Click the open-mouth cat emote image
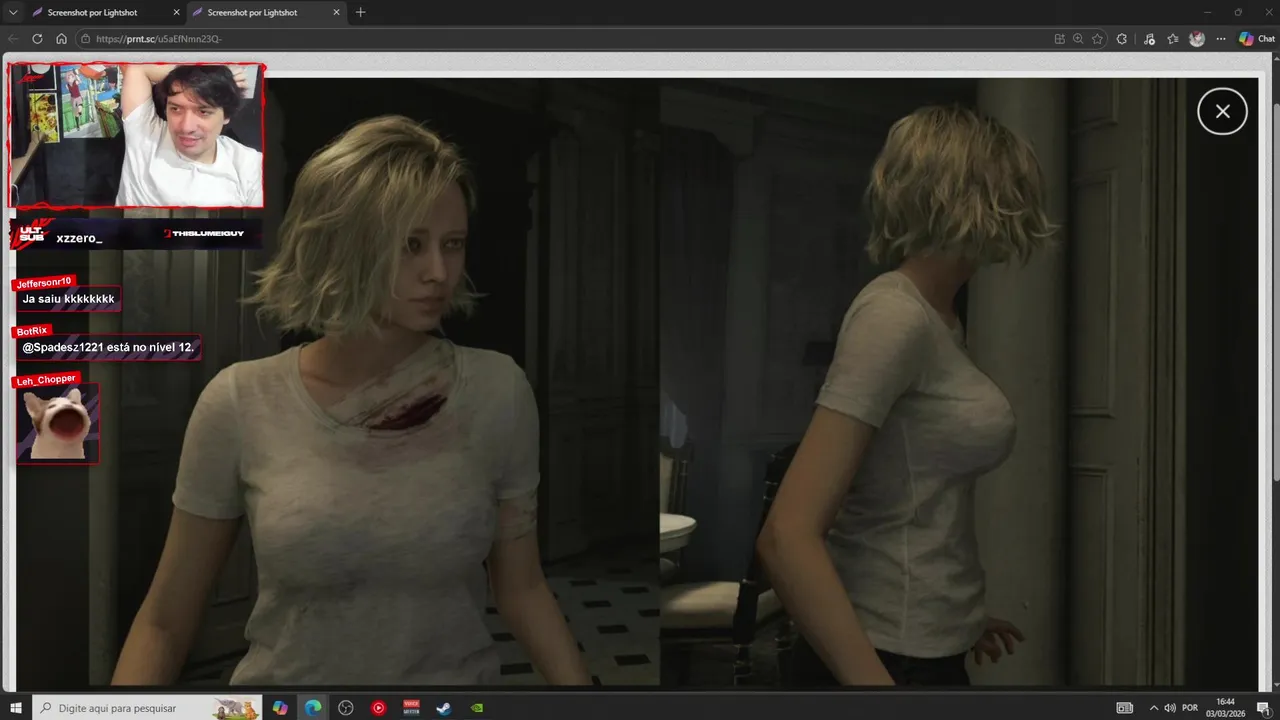Viewport: 1280px width, 720px height. pyautogui.click(x=58, y=424)
